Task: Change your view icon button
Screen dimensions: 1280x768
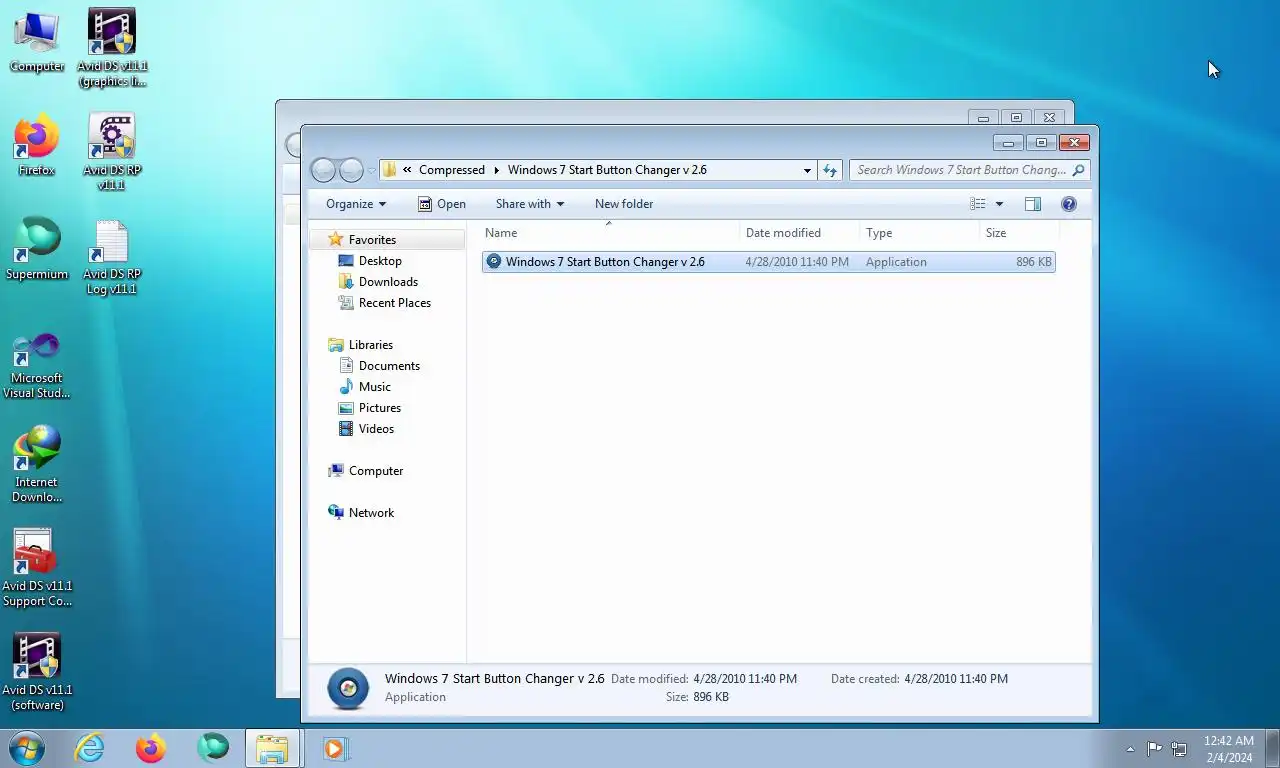Action: tap(978, 204)
